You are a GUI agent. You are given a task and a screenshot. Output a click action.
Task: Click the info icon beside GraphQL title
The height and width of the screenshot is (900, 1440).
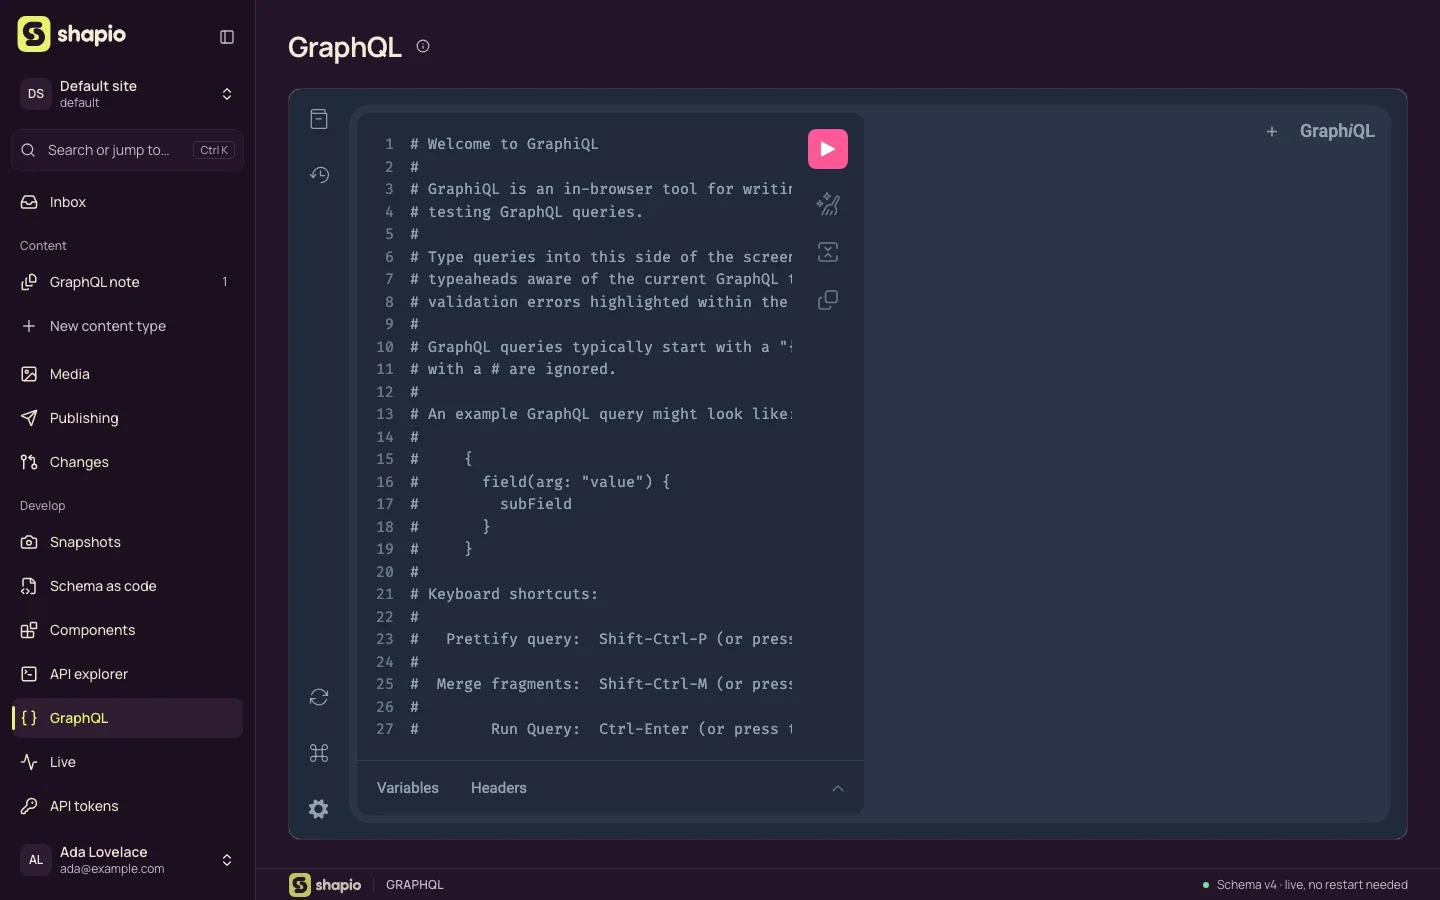tap(423, 46)
